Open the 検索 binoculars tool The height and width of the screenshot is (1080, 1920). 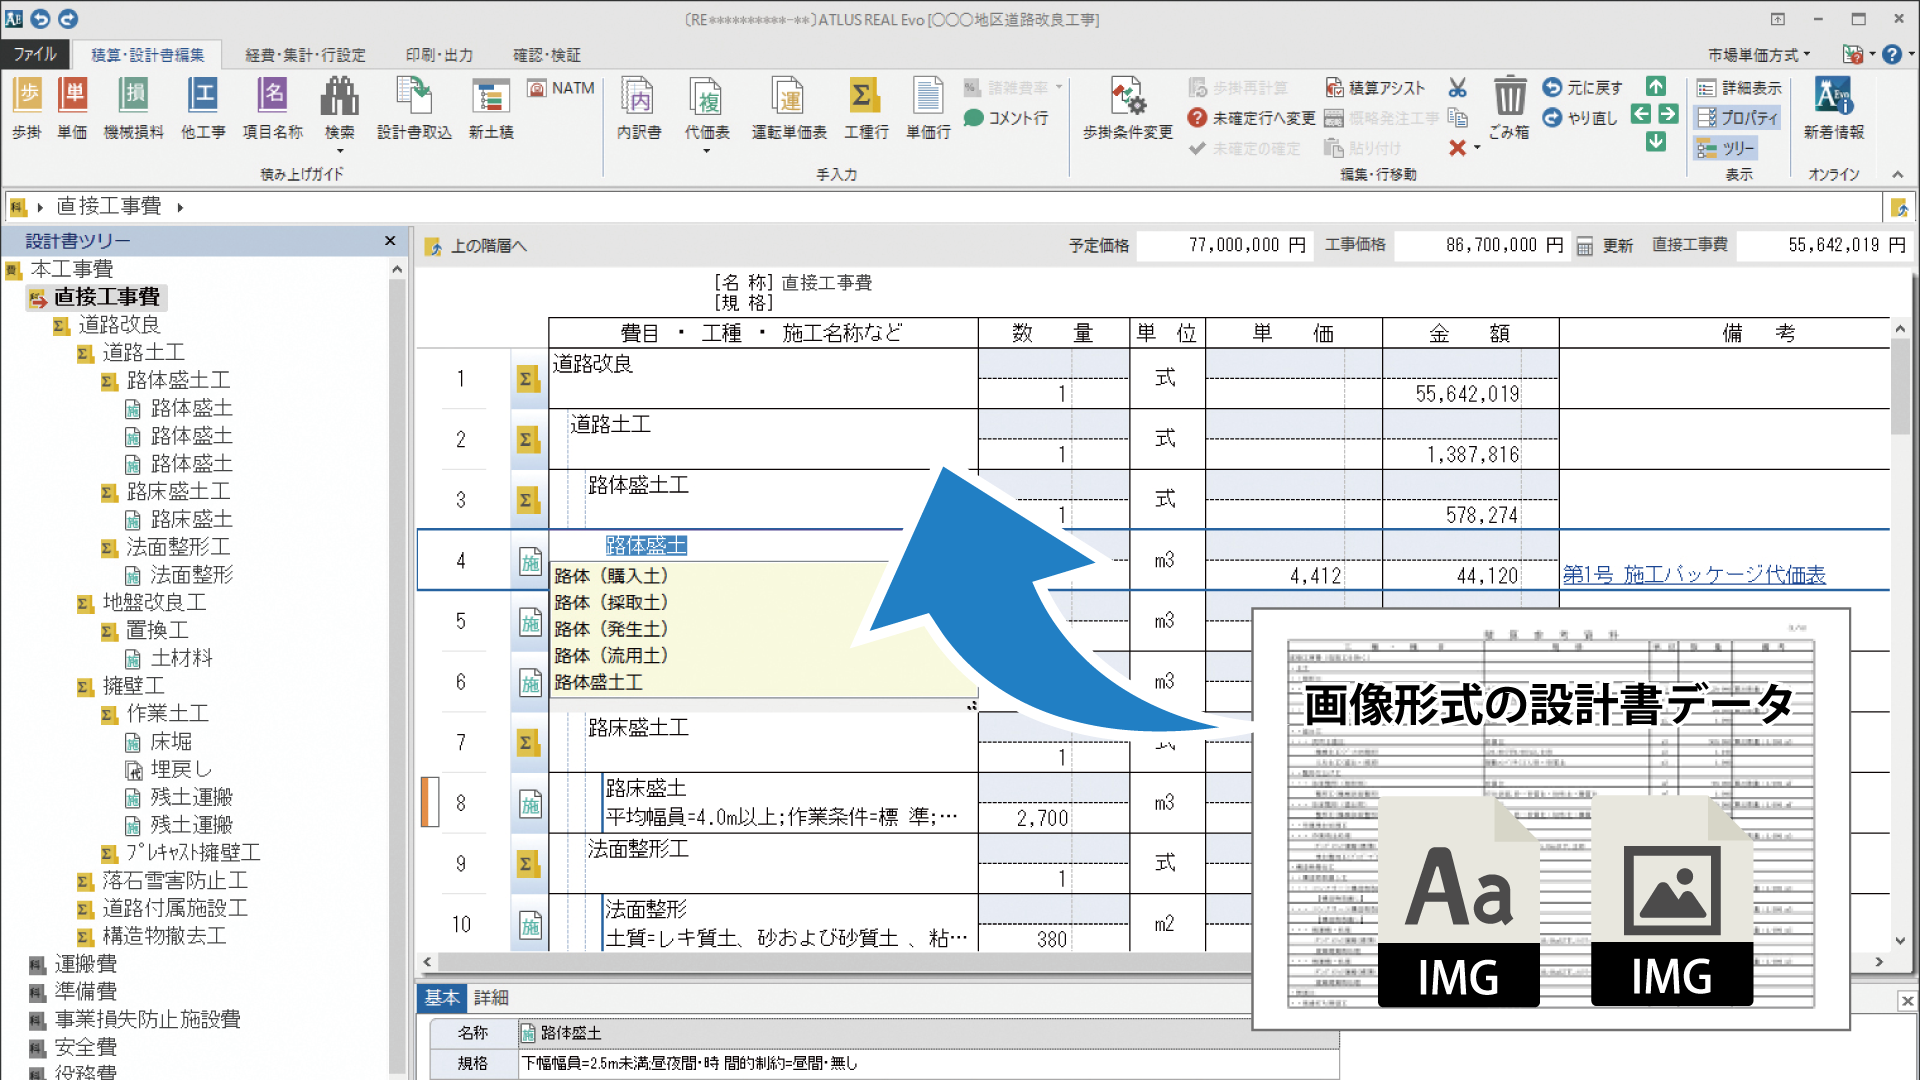[339, 108]
